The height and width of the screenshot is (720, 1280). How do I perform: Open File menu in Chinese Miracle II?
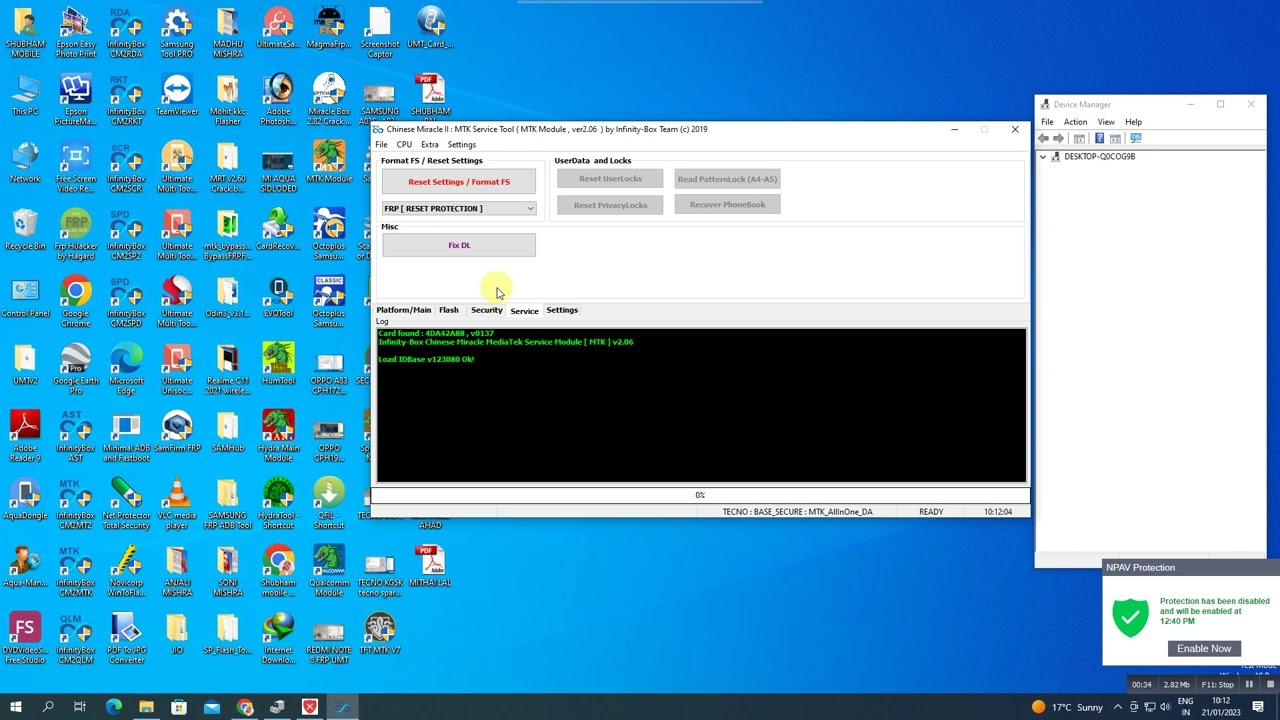click(381, 145)
